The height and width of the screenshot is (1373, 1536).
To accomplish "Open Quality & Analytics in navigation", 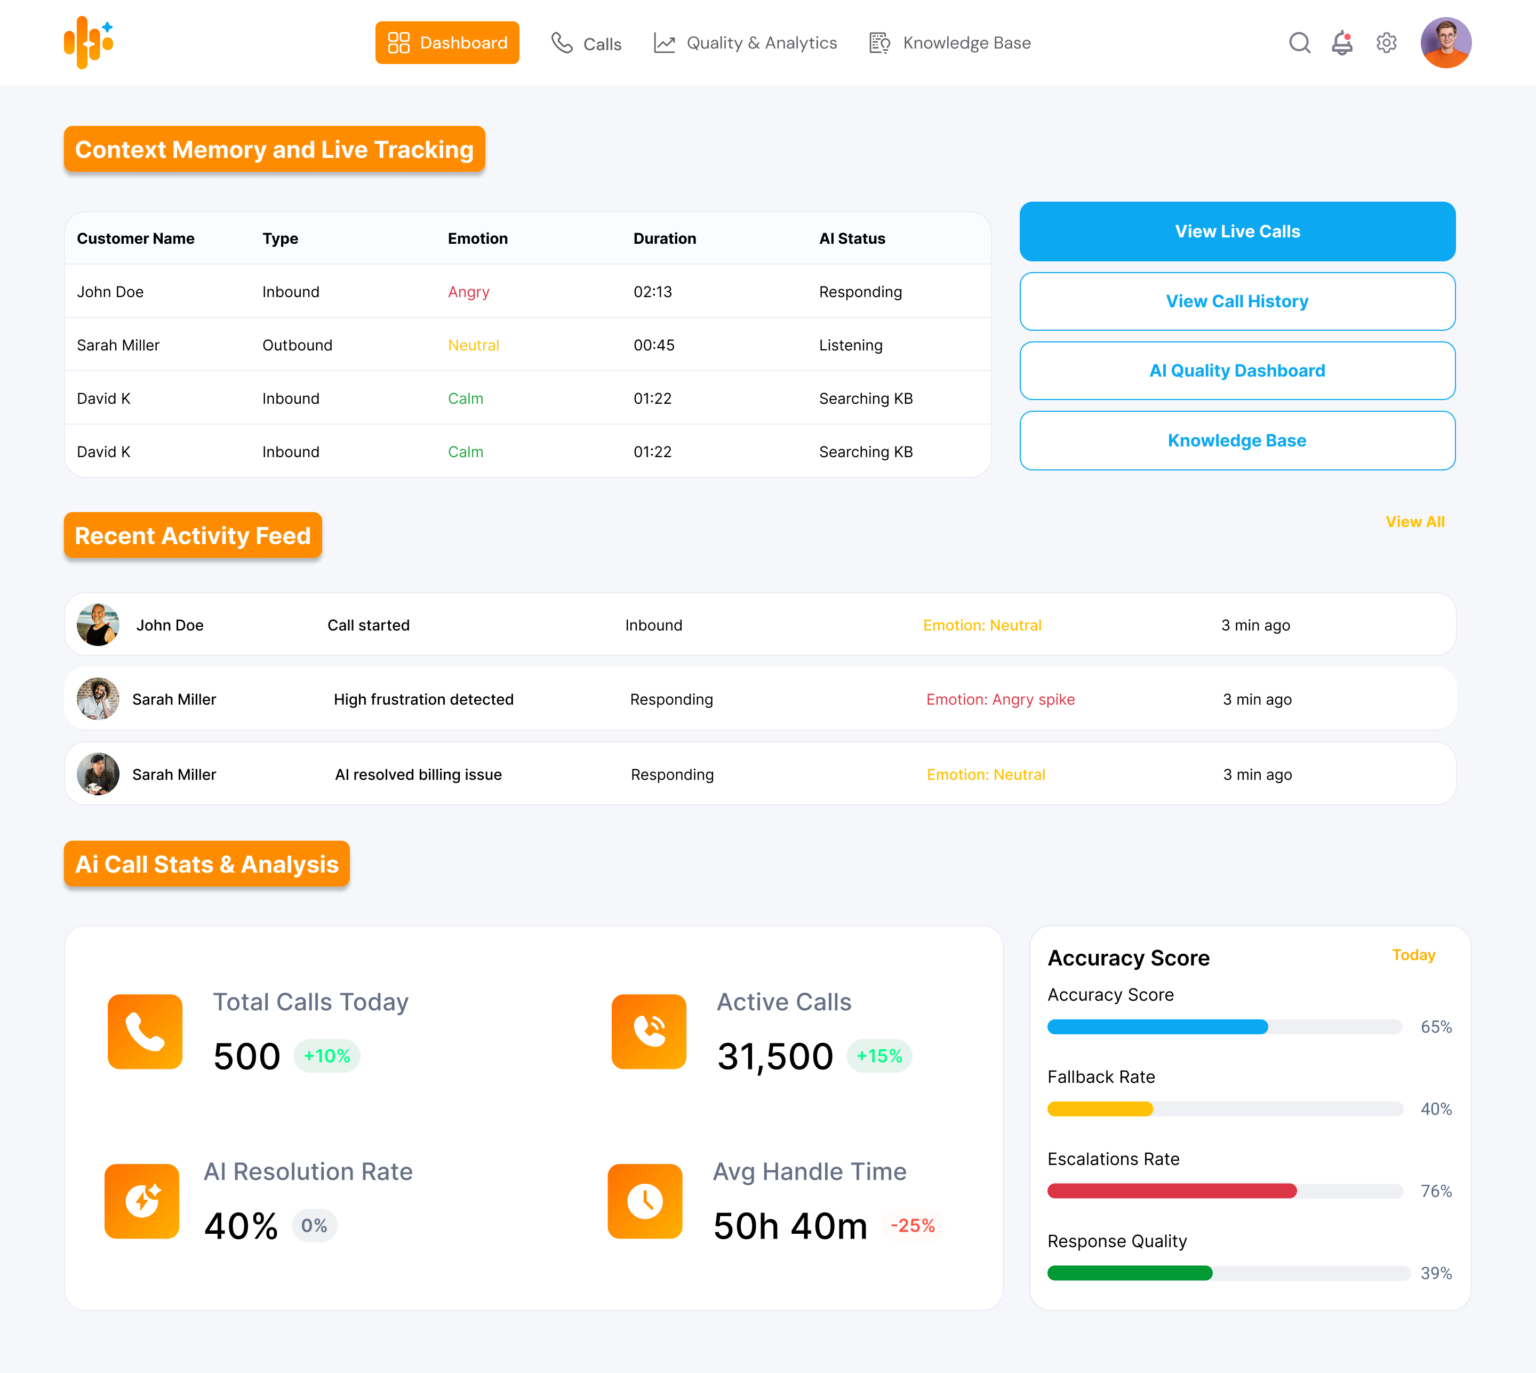I will (x=745, y=43).
